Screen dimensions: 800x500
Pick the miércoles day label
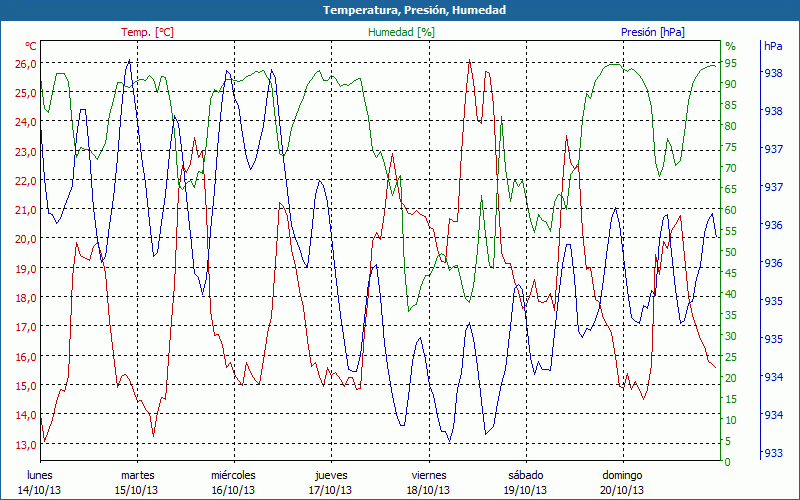coord(233,475)
